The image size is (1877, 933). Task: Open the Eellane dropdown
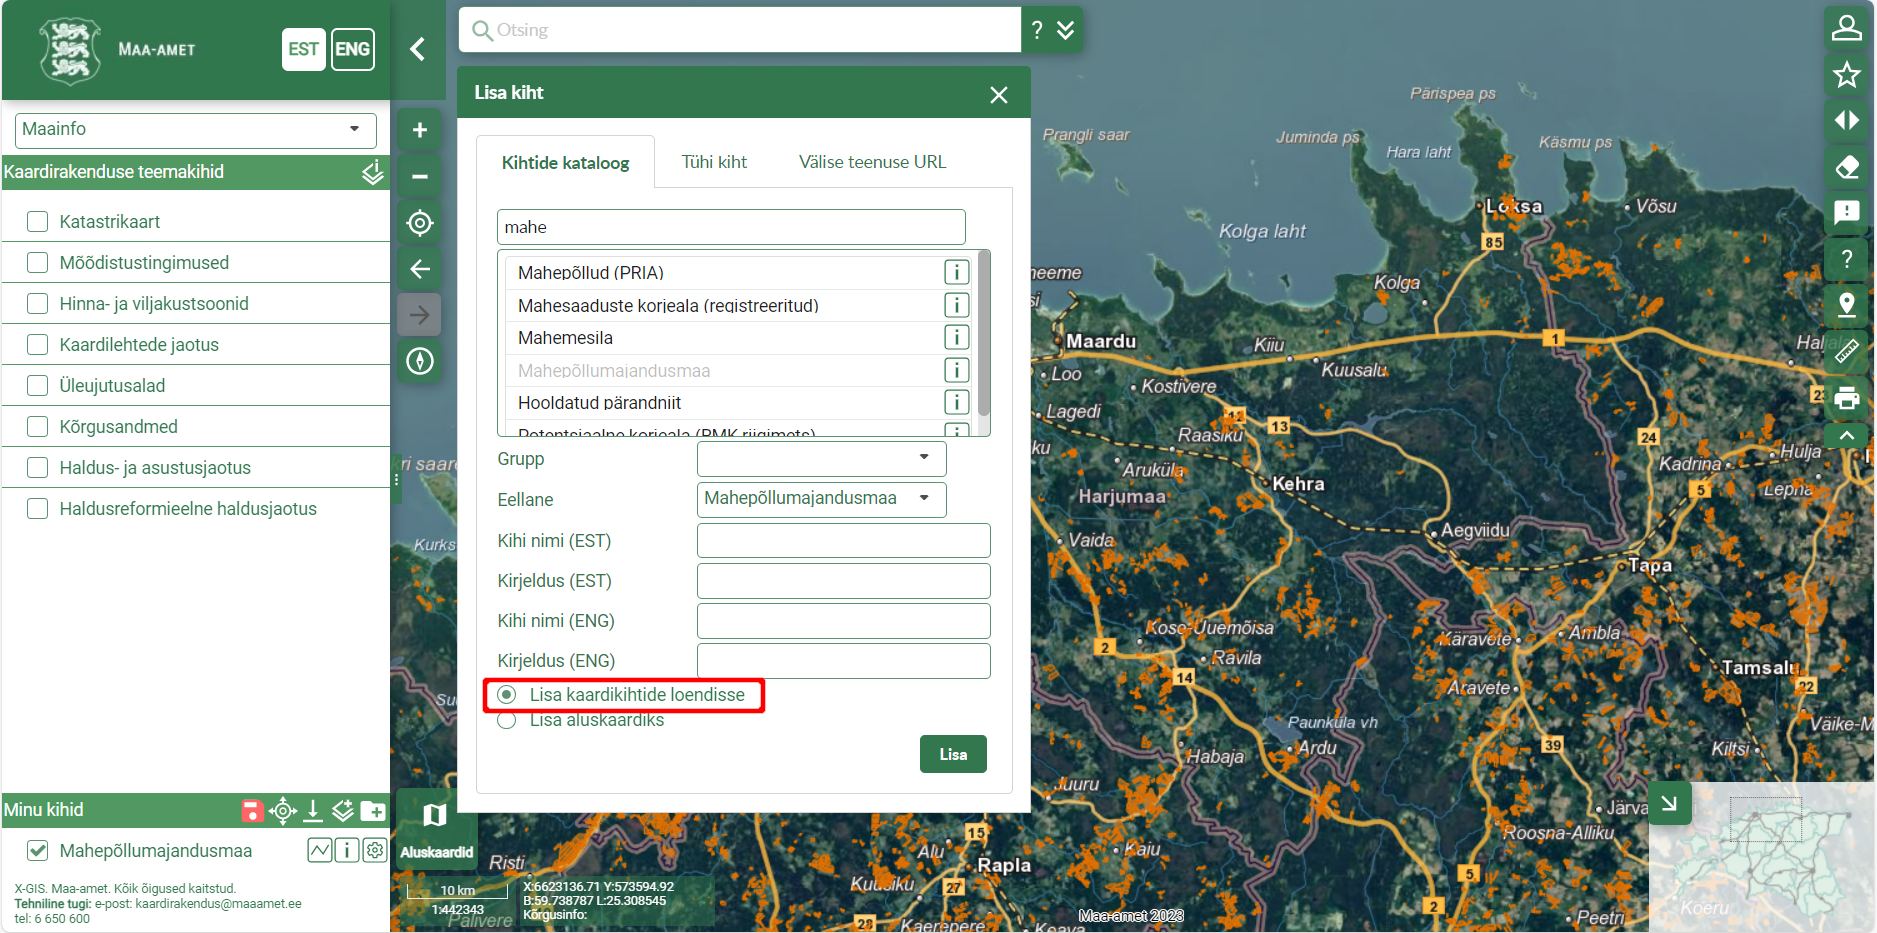click(821, 499)
